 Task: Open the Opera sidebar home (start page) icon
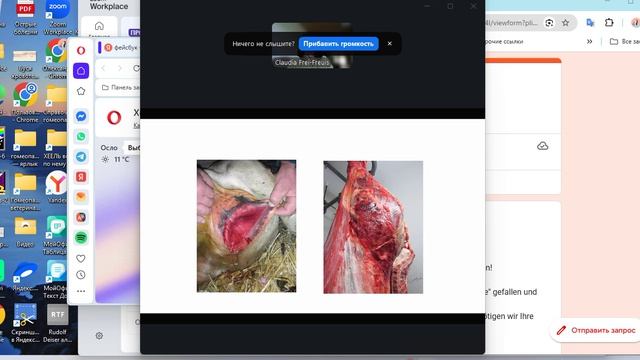point(81,71)
